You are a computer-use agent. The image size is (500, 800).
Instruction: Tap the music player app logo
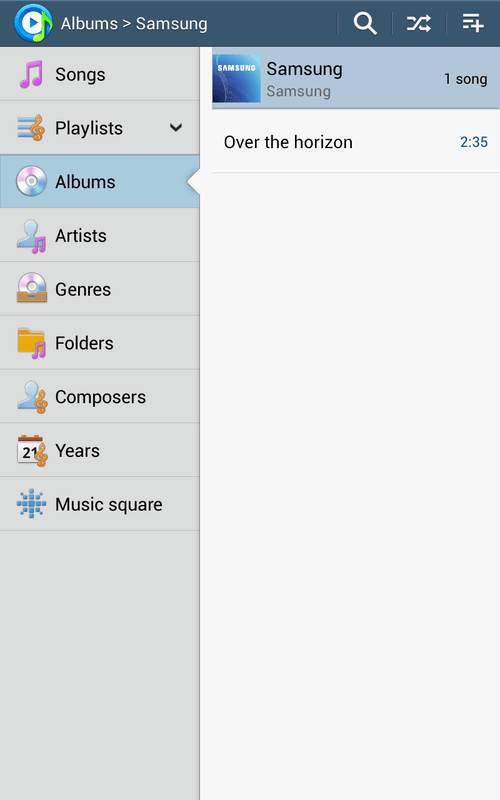coord(33,23)
